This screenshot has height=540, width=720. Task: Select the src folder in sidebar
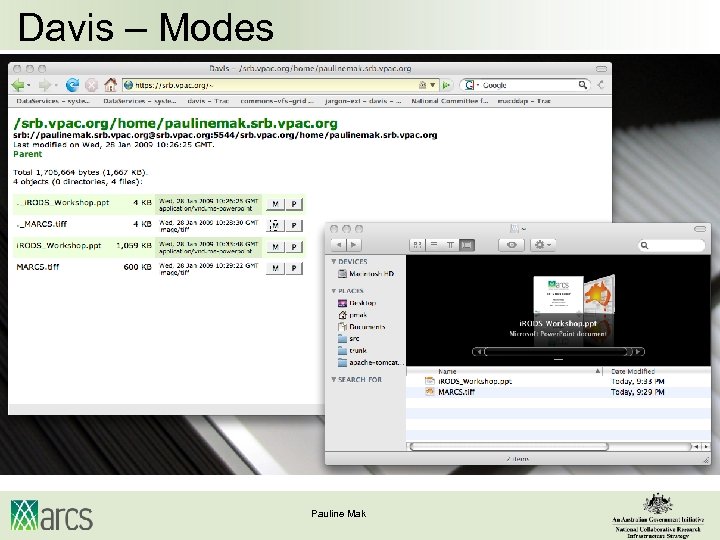[349, 339]
